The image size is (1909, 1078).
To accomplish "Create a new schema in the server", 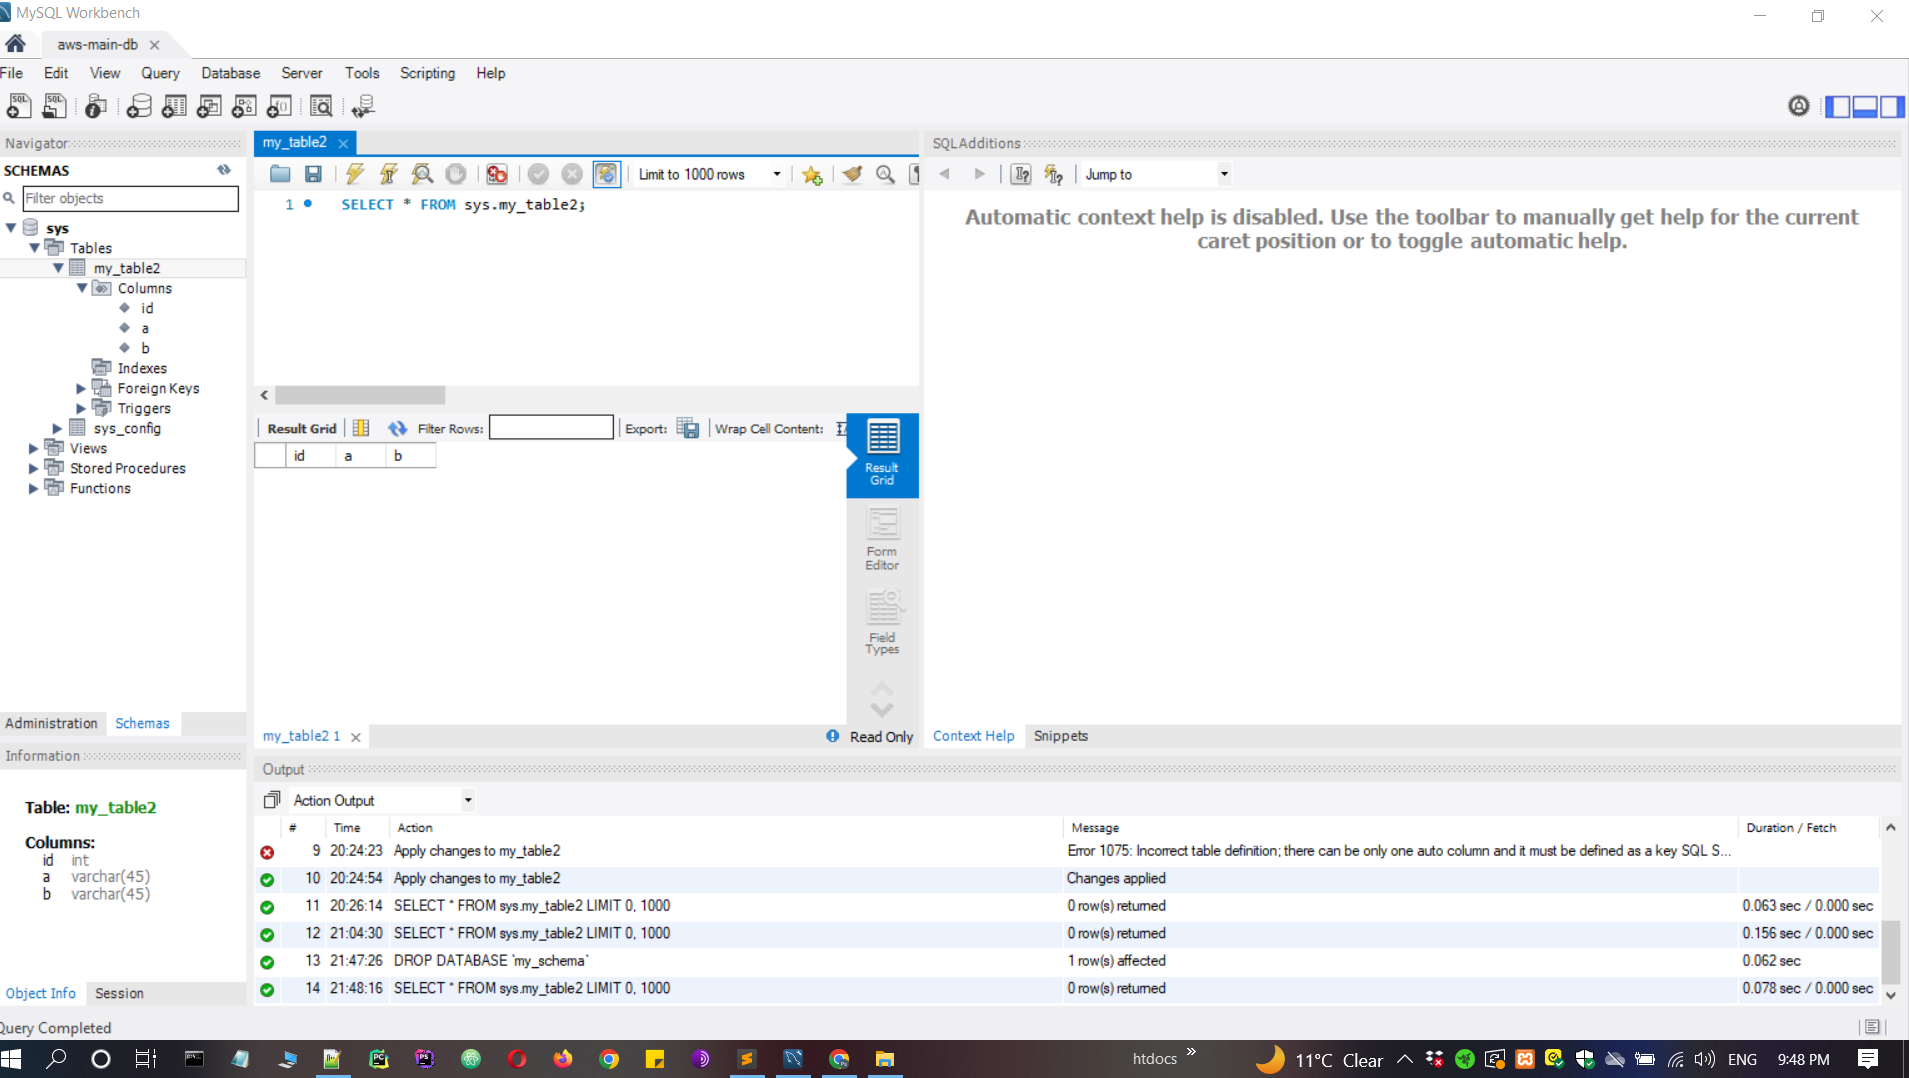I will pyautogui.click(x=139, y=106).
